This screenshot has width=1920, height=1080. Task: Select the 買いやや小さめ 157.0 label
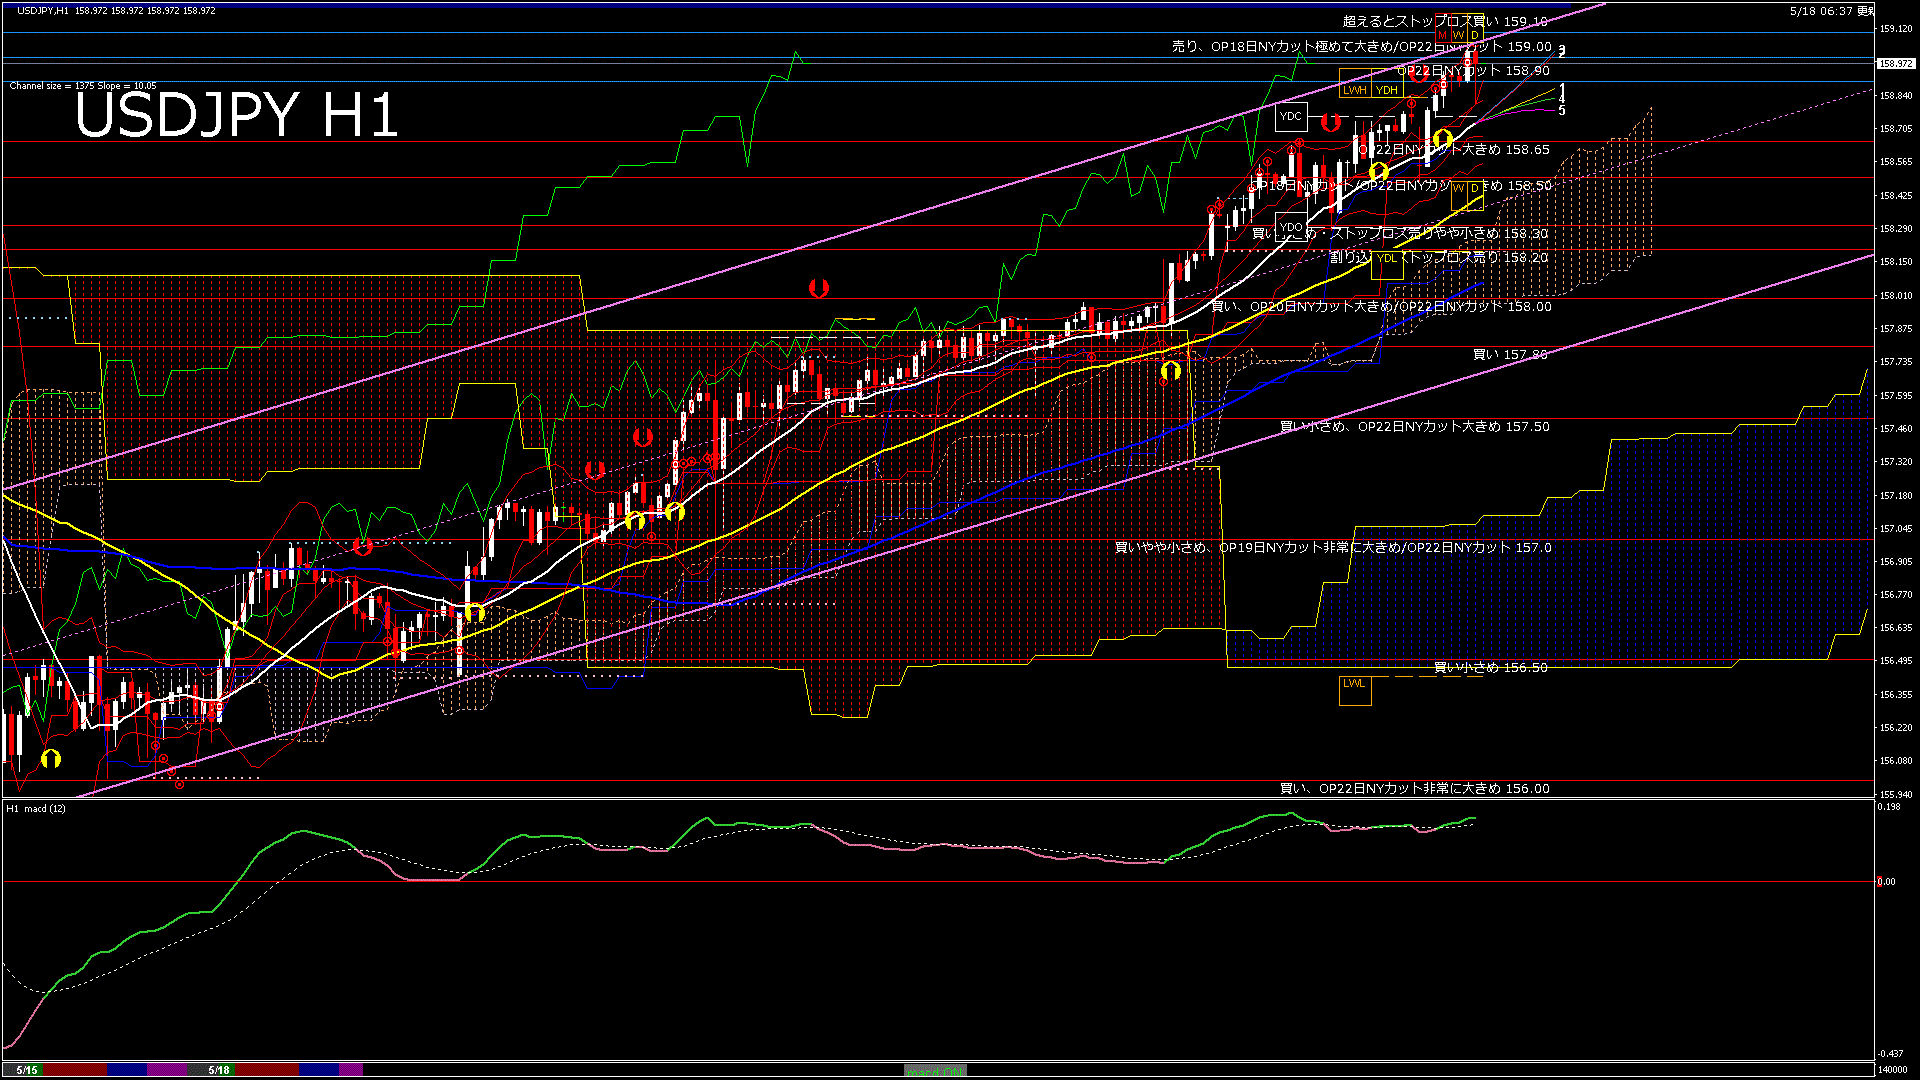(1333, 548)
